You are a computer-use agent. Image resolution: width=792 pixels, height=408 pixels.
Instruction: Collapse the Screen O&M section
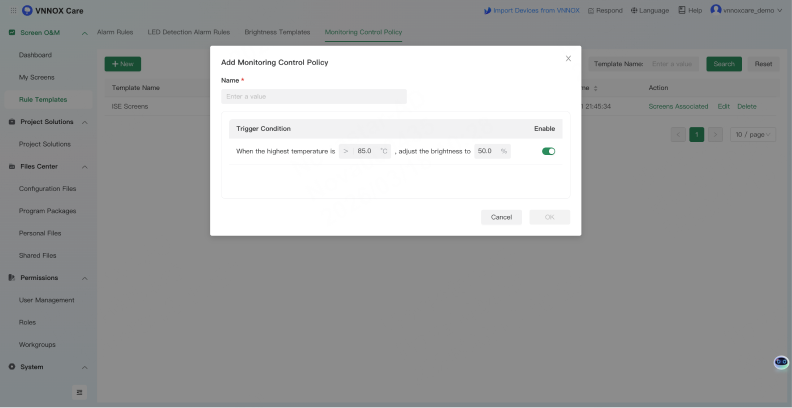point(84,33)
